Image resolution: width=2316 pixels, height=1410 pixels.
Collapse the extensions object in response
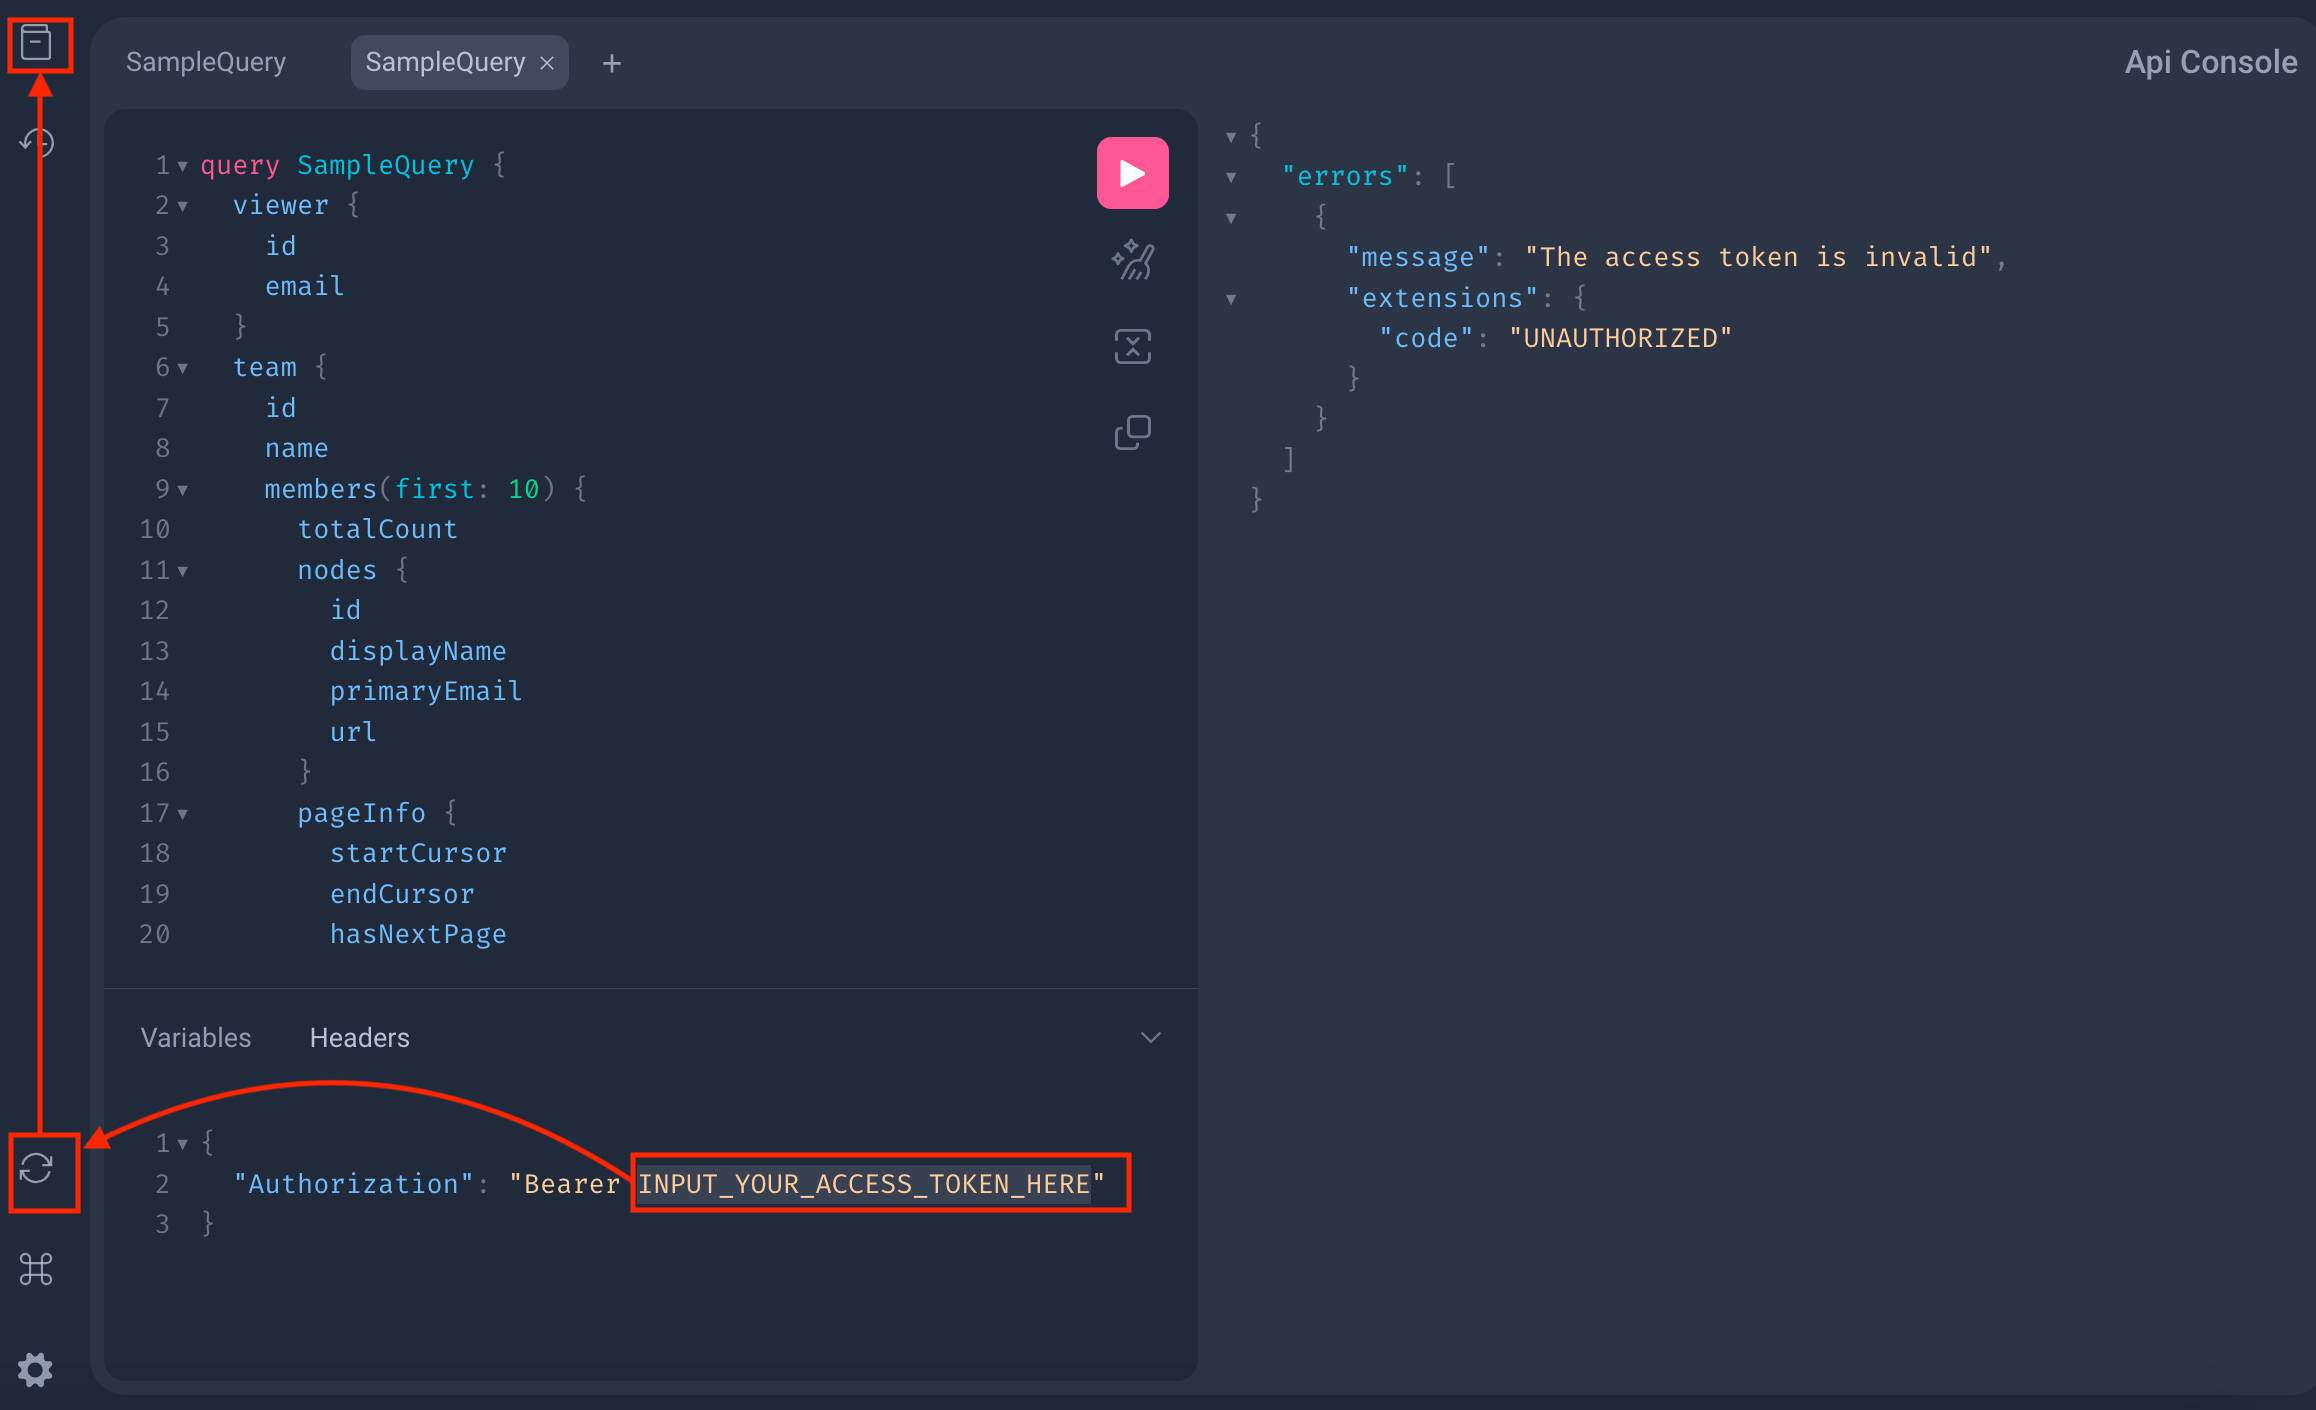tap(1231, 299)
